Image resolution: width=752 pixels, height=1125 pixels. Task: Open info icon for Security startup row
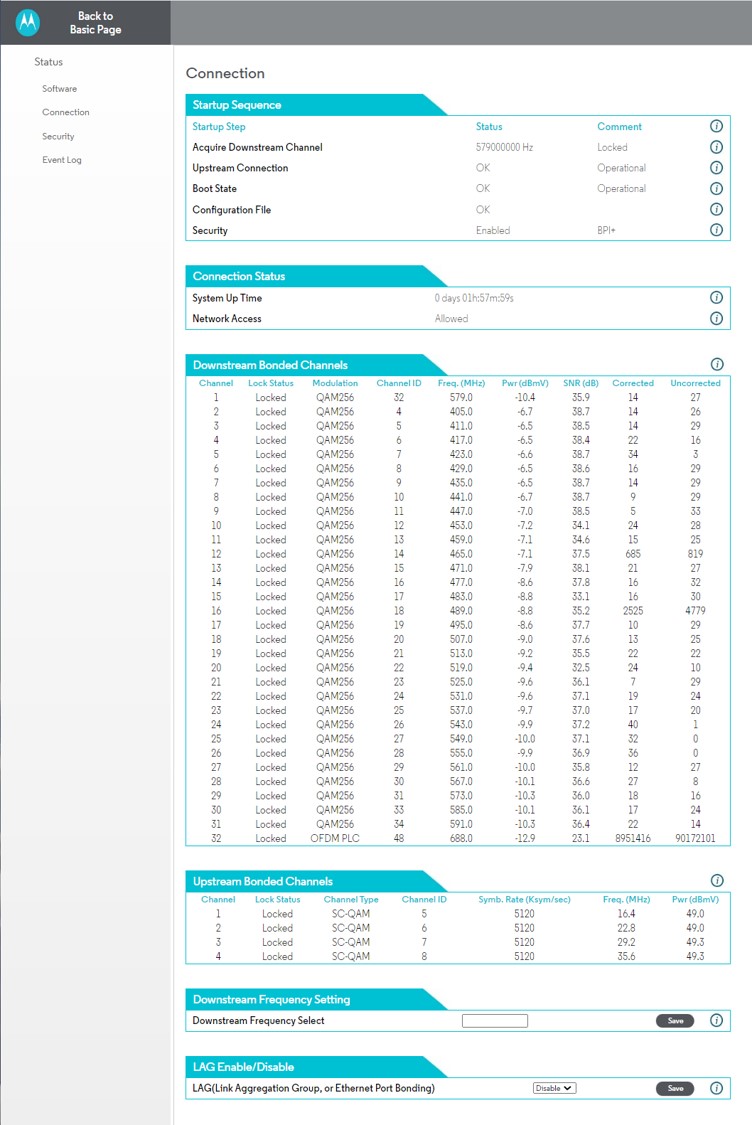tap(716, 230)
